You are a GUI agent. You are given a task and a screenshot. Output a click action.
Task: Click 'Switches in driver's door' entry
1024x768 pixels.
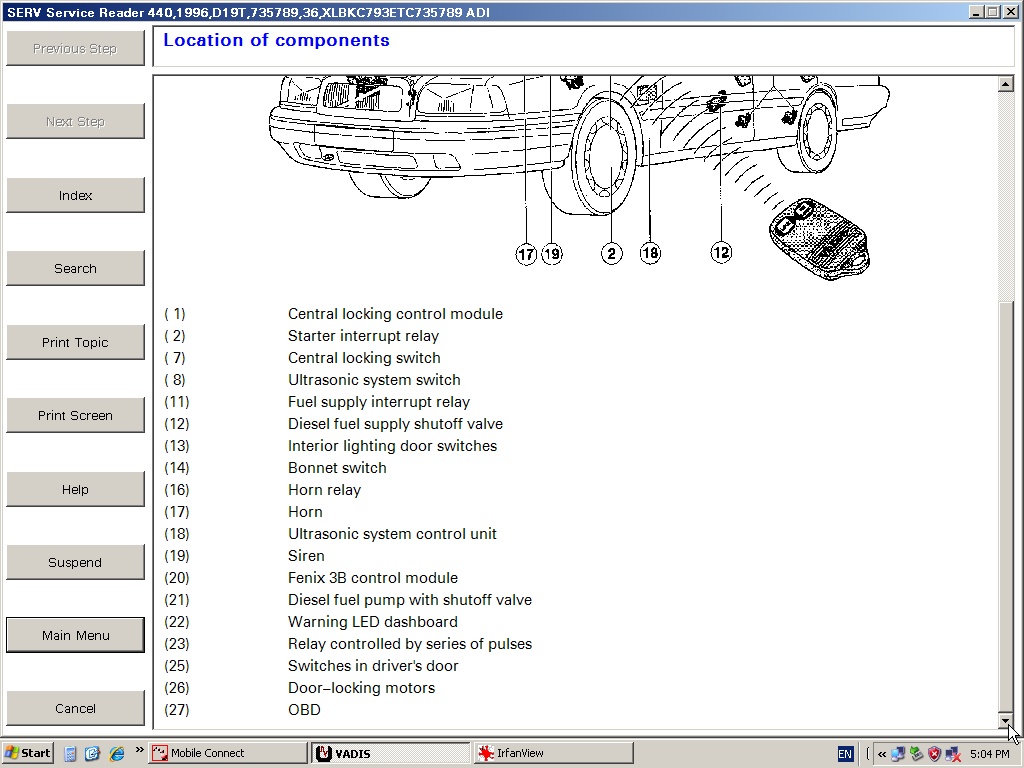coord(373,665)
